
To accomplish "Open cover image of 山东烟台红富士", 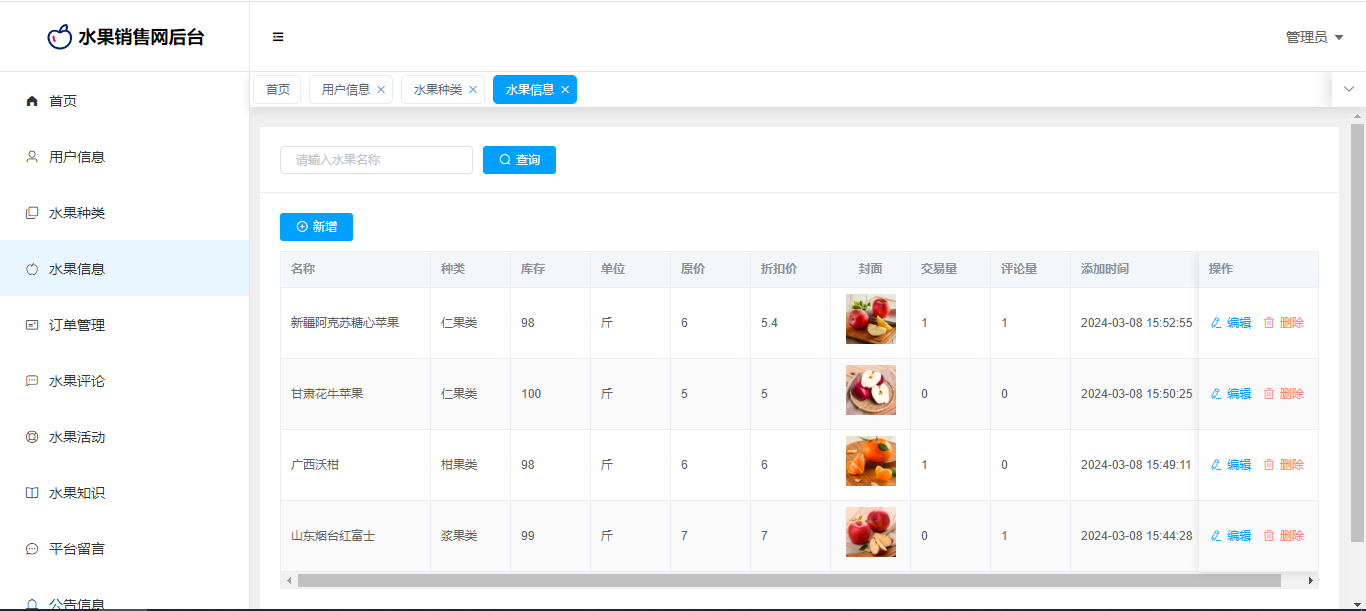I will click(871, 532).
